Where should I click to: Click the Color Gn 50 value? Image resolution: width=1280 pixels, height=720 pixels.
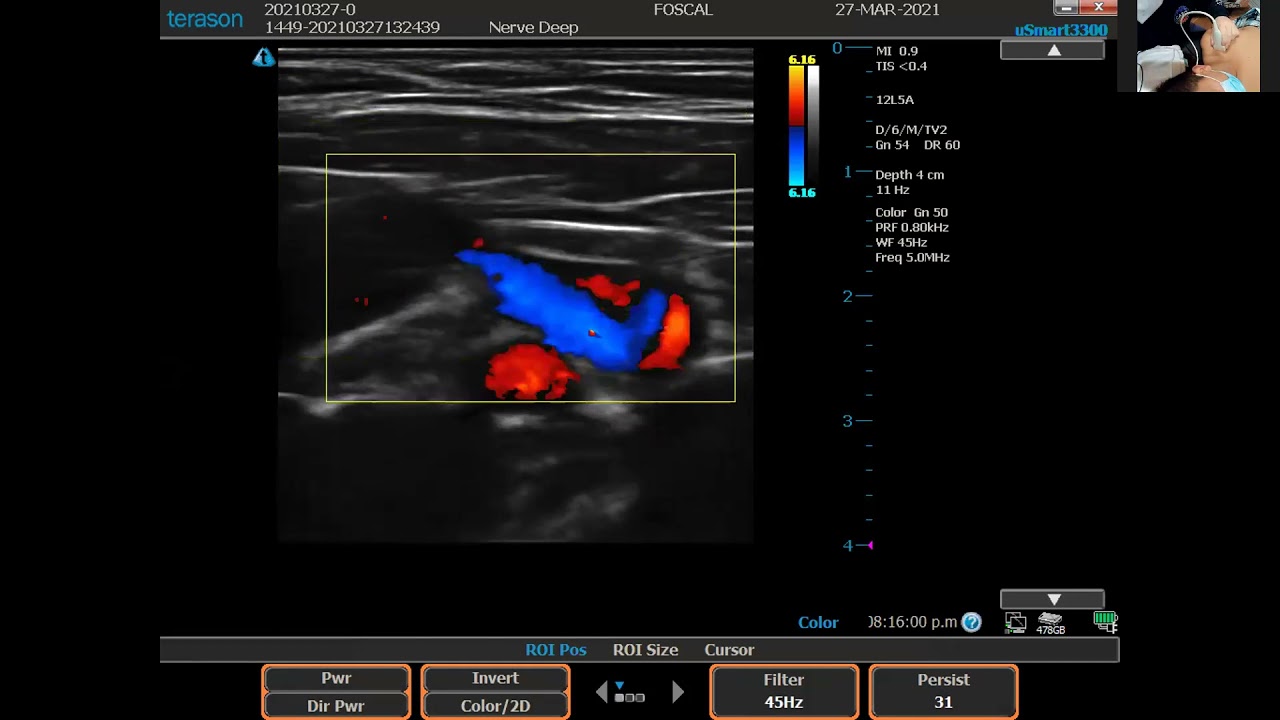[911, 213]
